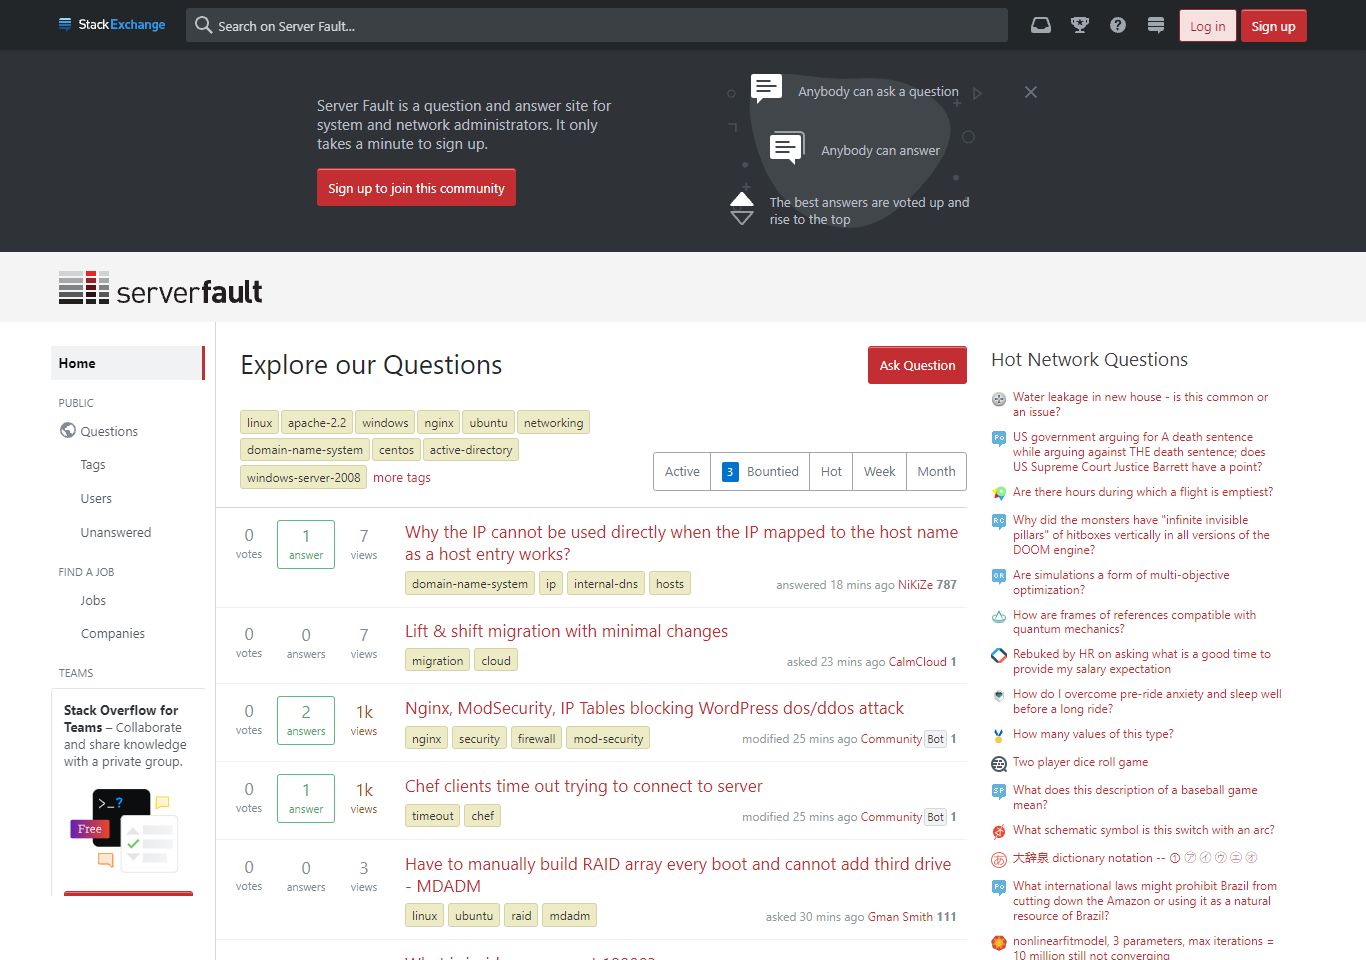
Task: Click site icon beside dictionary notation question
Action: click(998, 859)
